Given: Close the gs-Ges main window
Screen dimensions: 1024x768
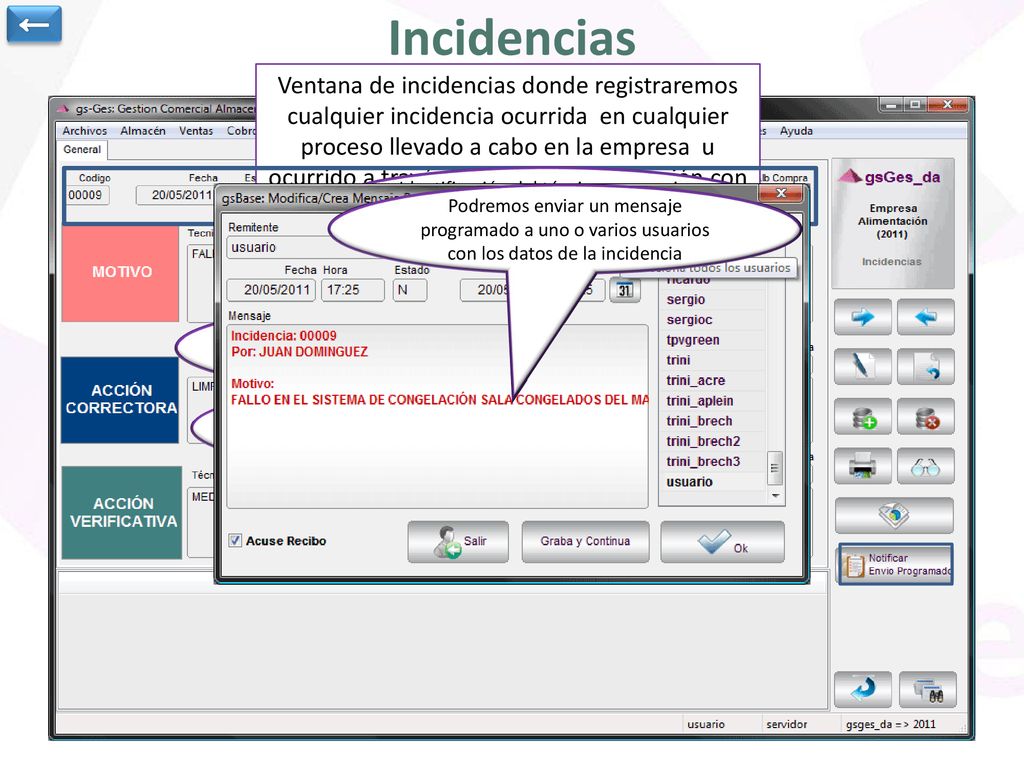Looking at the screenshot, I should click(948, 104).
